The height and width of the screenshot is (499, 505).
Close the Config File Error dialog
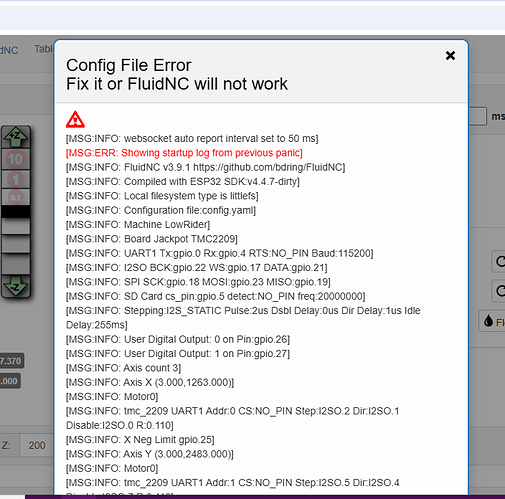click(x=450, y=56)
